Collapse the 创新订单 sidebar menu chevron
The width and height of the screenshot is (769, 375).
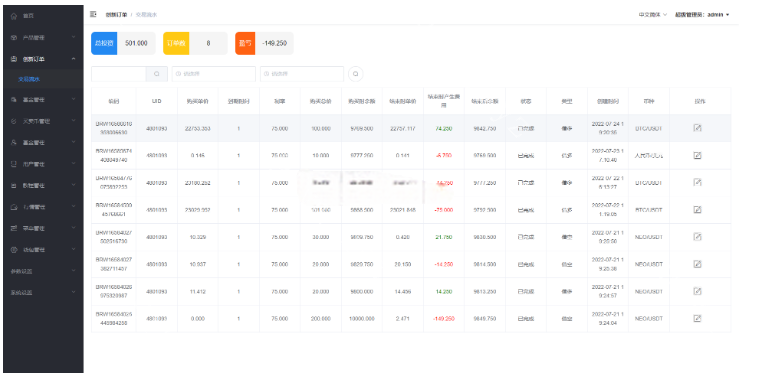73,59
